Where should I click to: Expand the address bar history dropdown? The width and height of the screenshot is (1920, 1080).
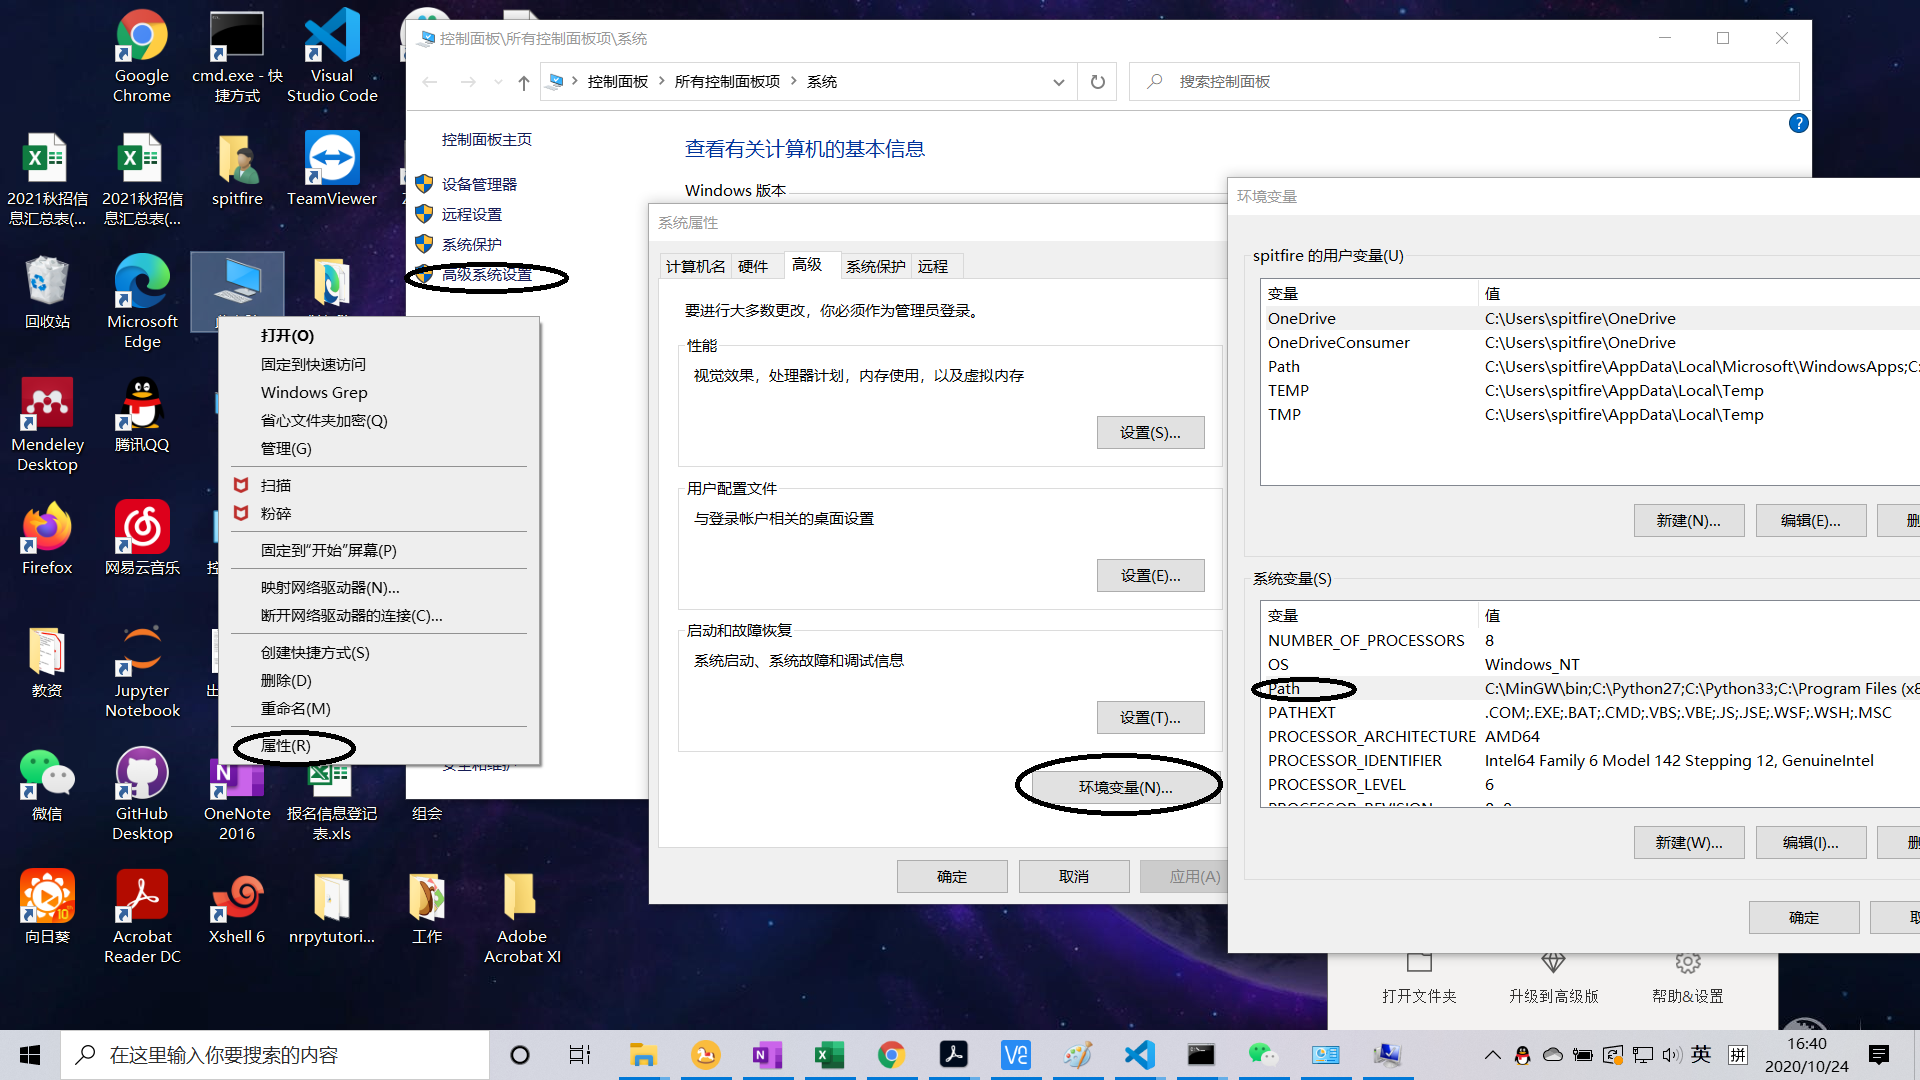(1058, 82)
